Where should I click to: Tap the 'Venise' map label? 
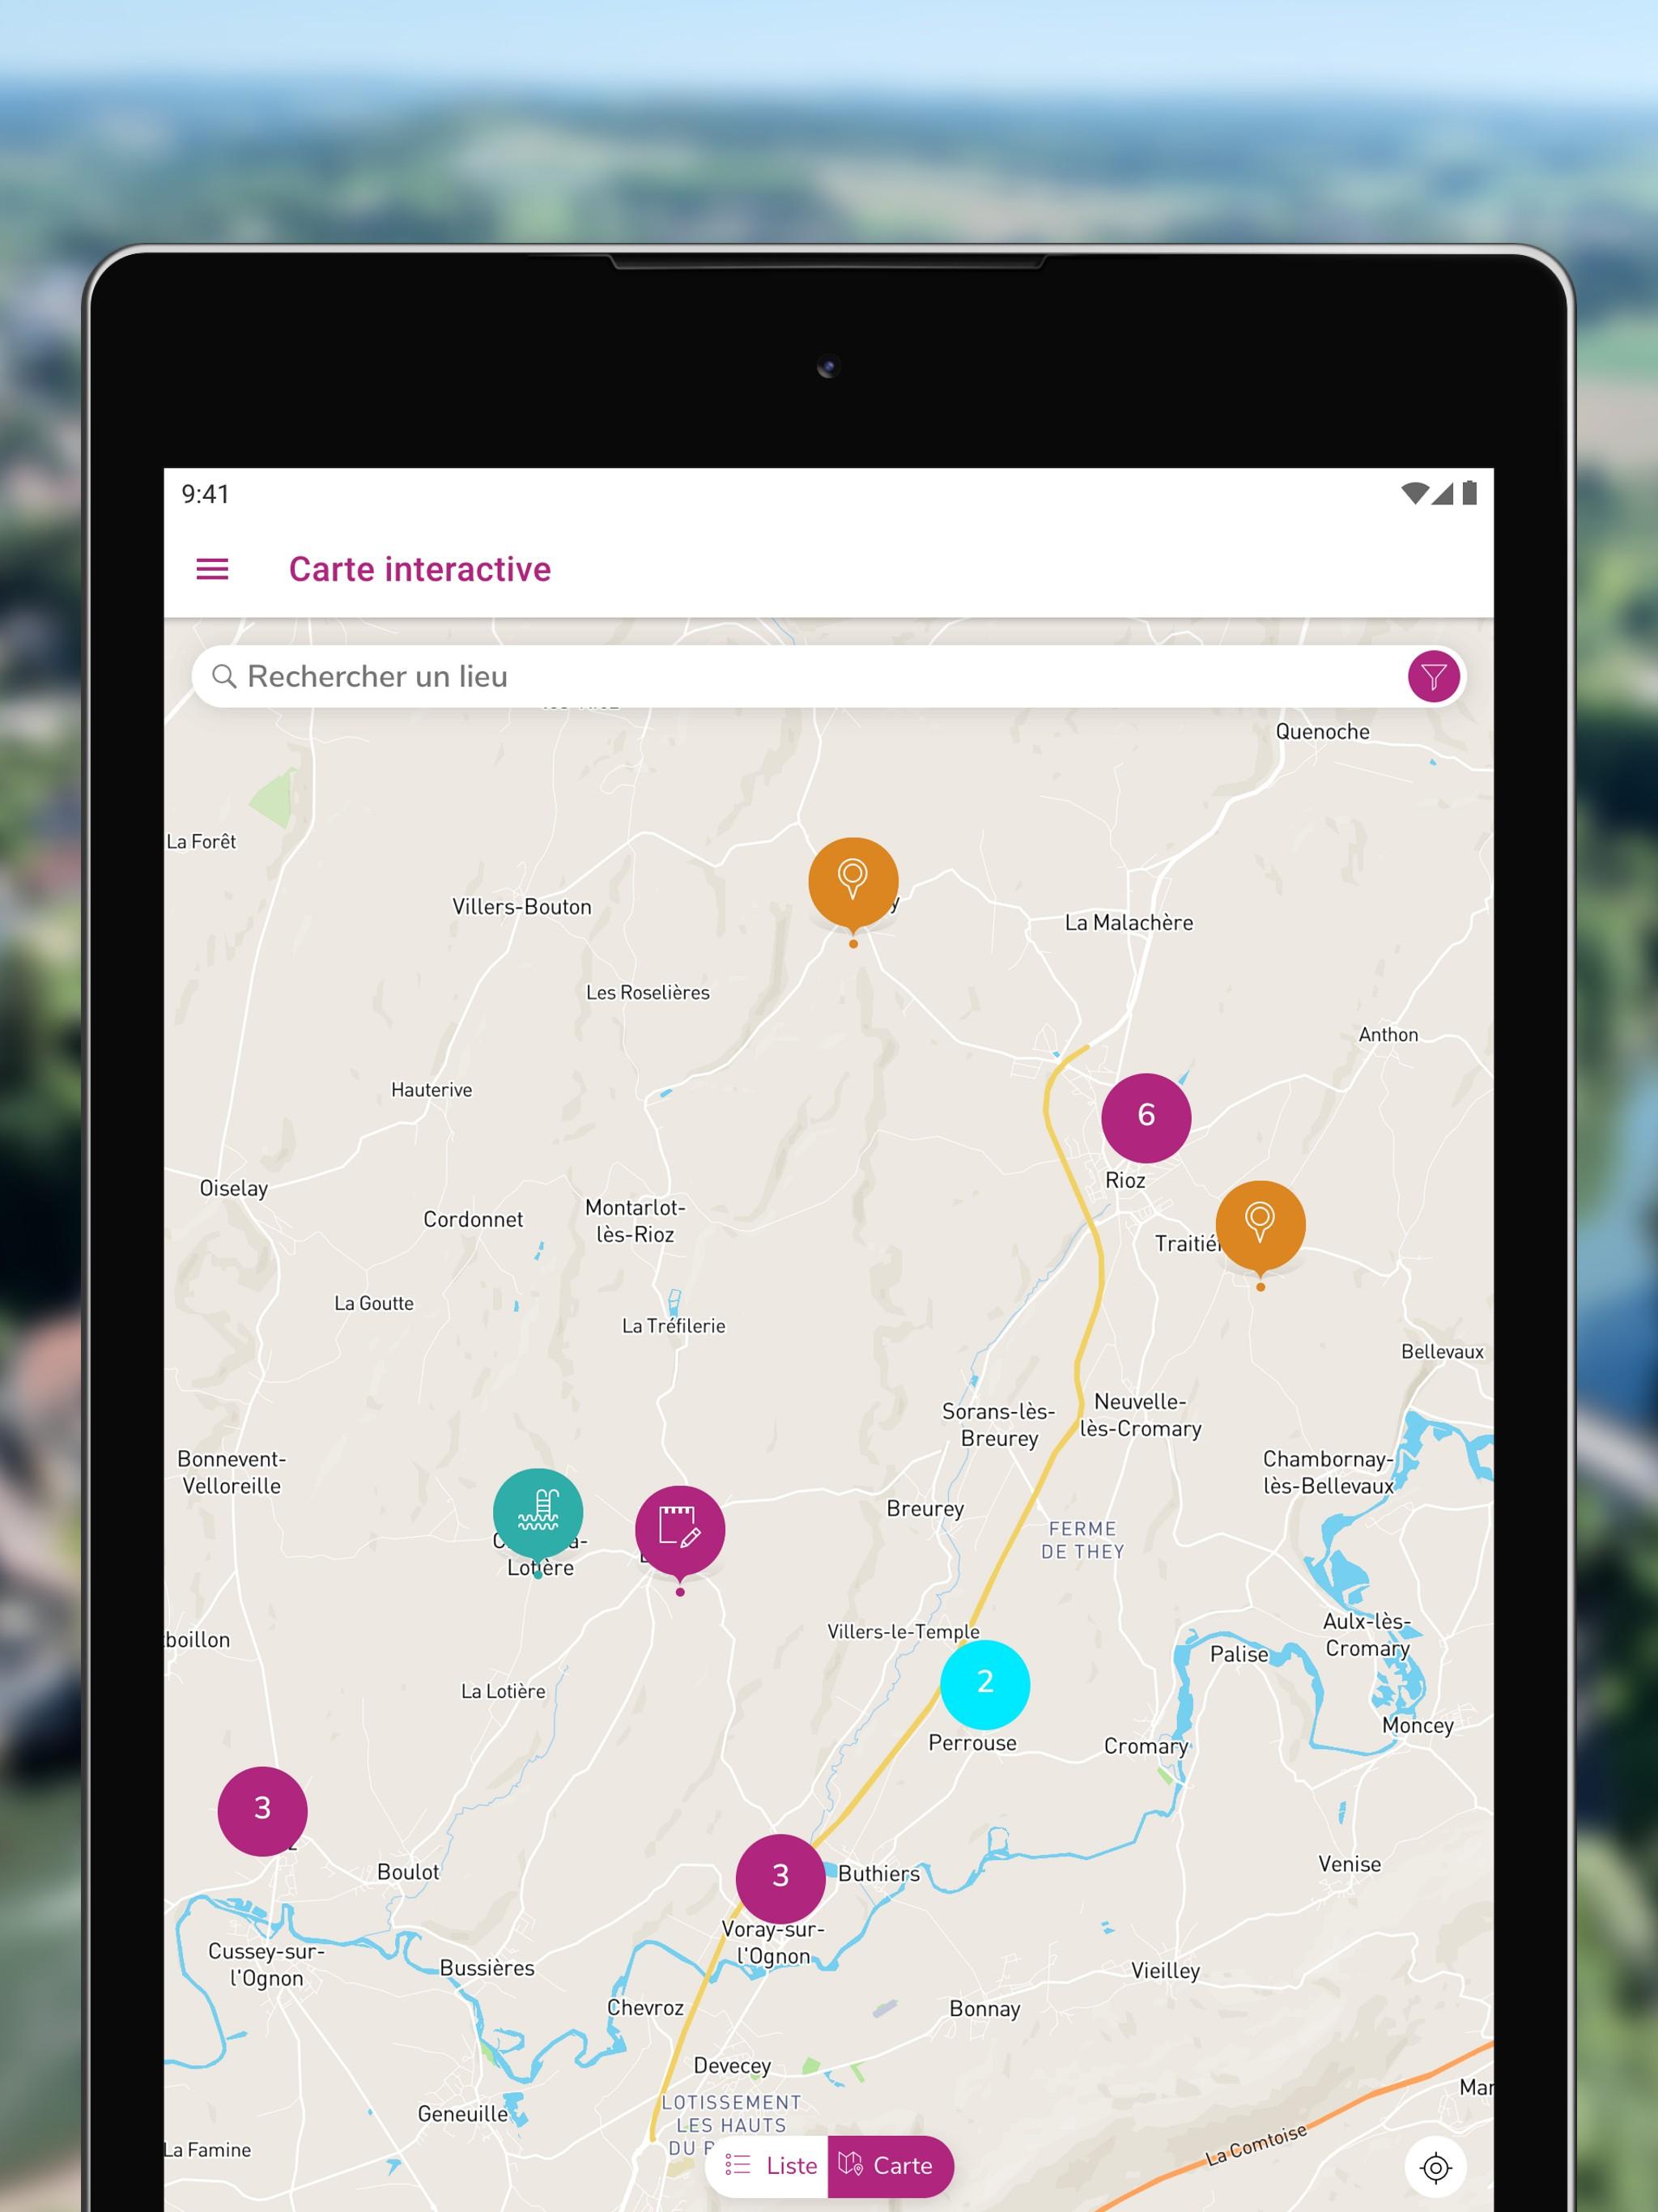(x=1349, y=1864)
